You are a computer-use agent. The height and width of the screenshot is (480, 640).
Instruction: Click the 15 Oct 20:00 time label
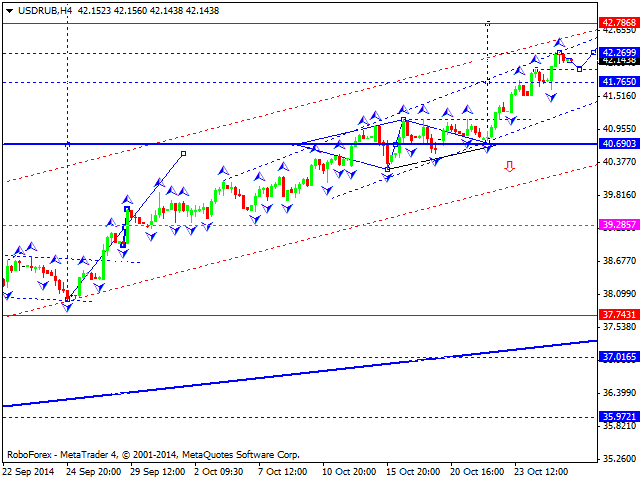411,472
